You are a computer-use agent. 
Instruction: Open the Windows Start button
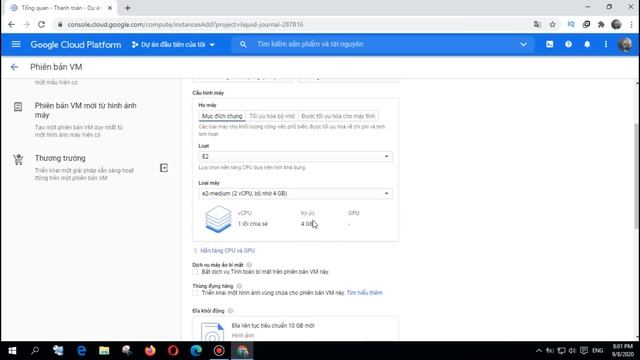(x=12, y=351)
